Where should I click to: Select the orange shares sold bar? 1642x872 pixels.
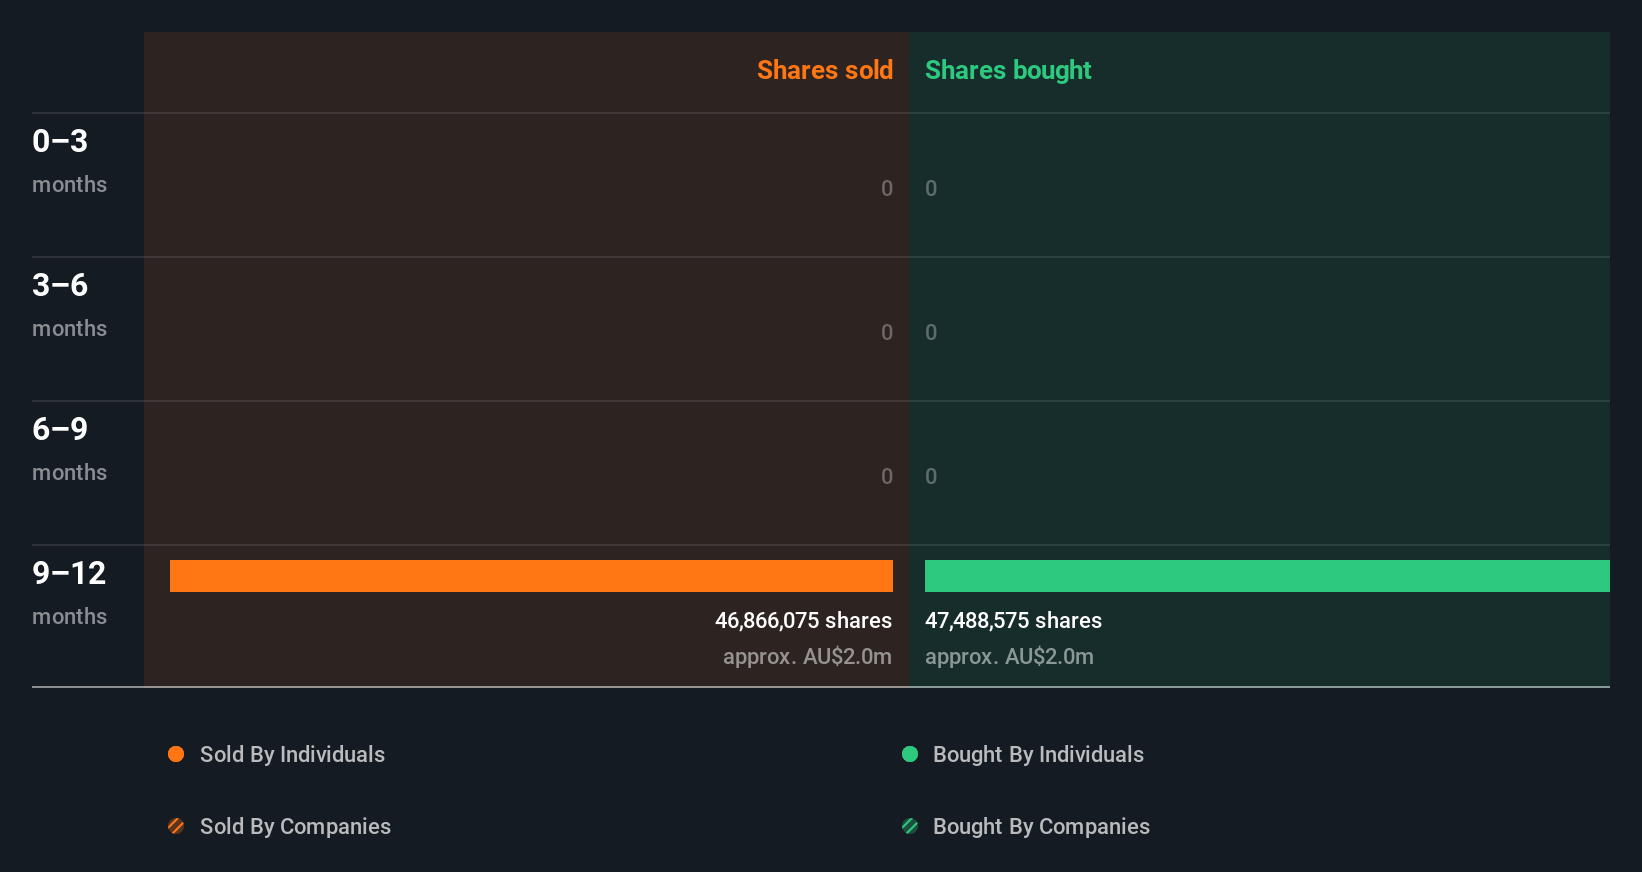[x=531, y=576]
